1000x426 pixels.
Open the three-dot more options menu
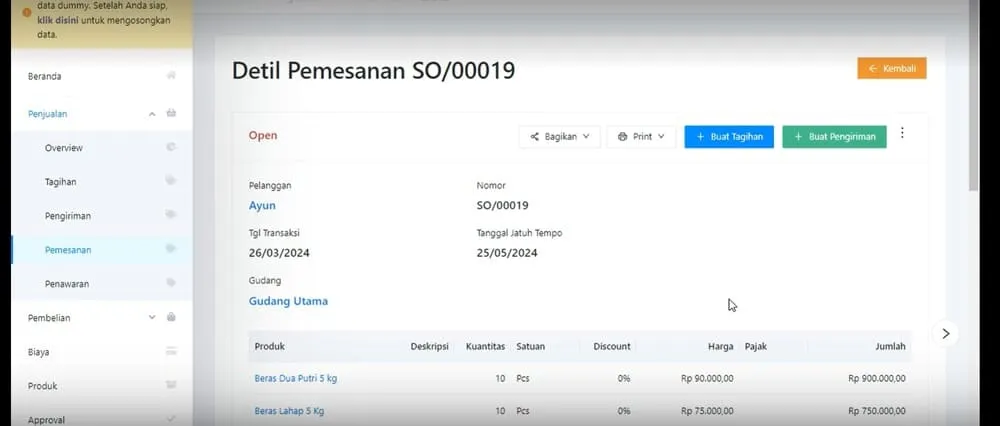click(902, 133)
